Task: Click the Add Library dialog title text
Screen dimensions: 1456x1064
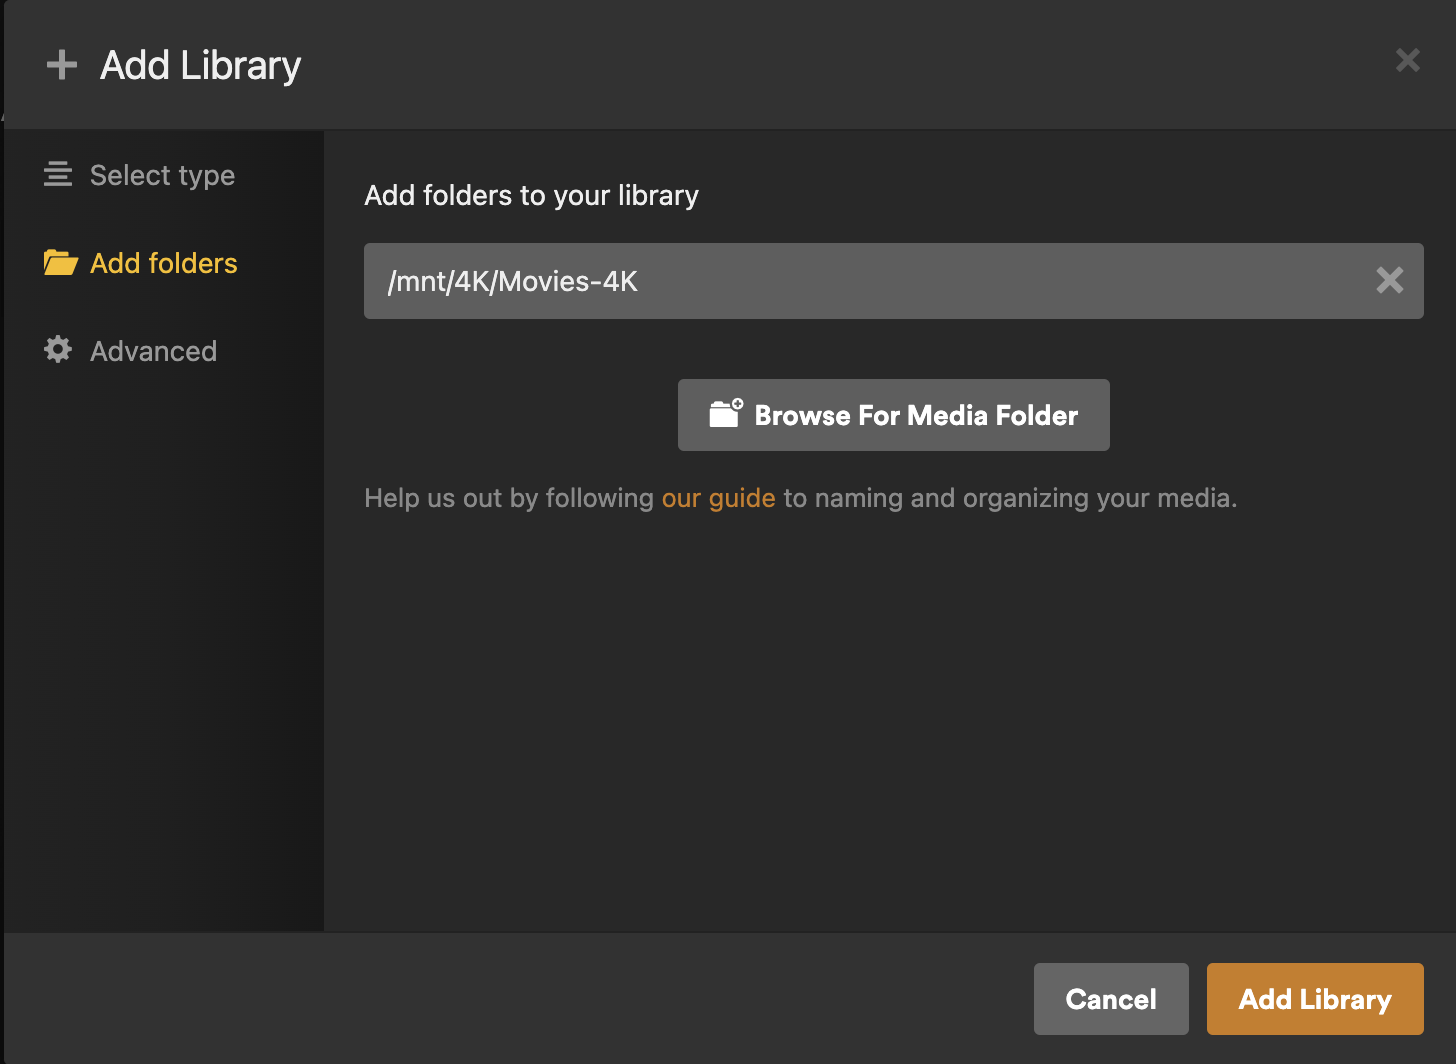Action: [200, 66]
